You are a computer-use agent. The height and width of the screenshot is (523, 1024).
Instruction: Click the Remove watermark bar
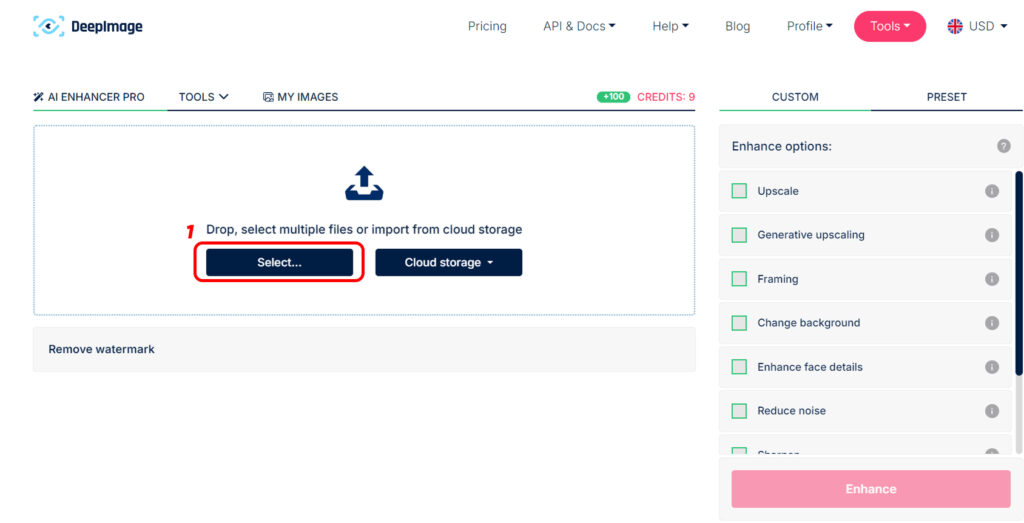coord(364,349)
